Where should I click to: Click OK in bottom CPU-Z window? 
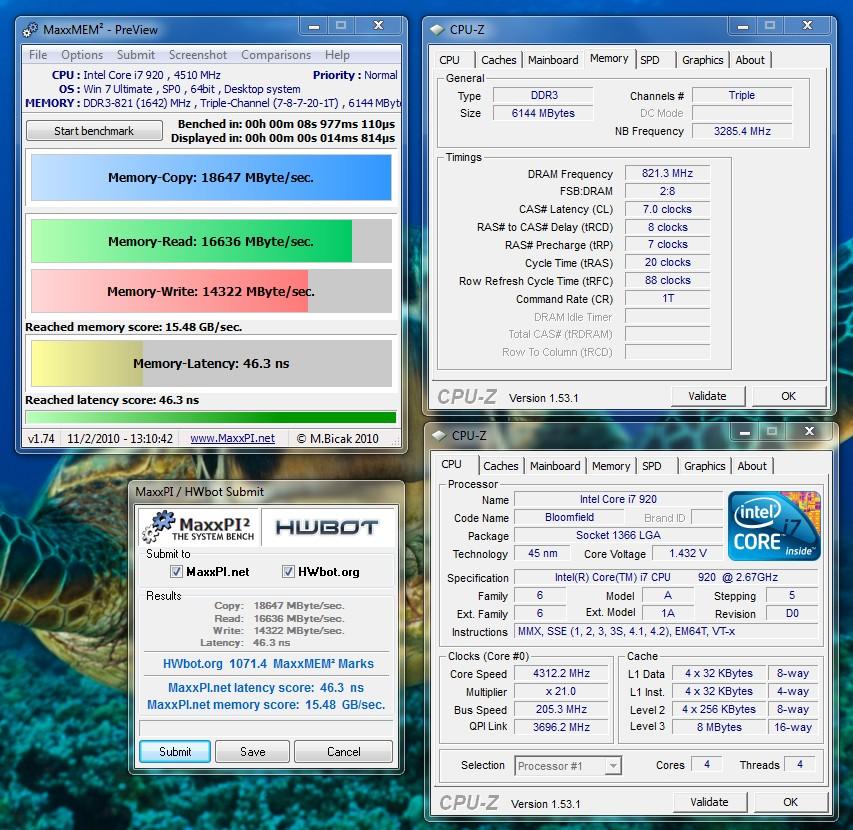coord(791,802)
